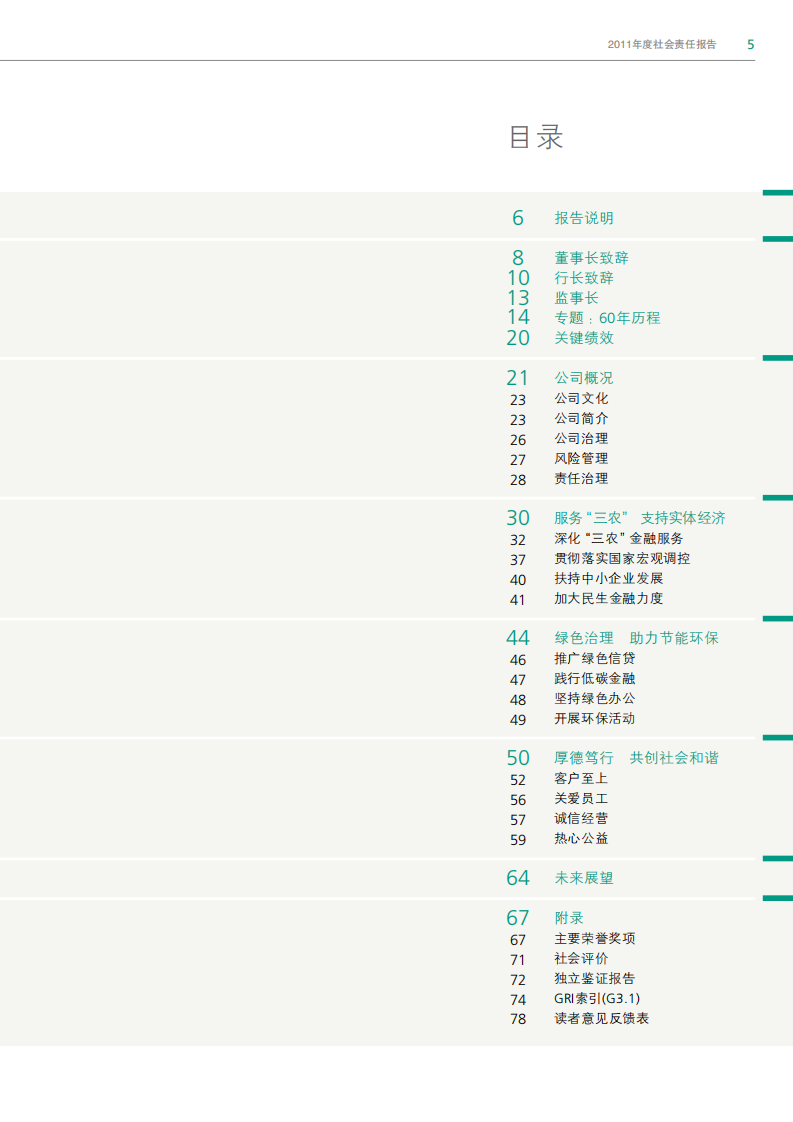
Task: Click page number 37 beside 贯彻落实国家宏观调控
Action: point(518,560)
